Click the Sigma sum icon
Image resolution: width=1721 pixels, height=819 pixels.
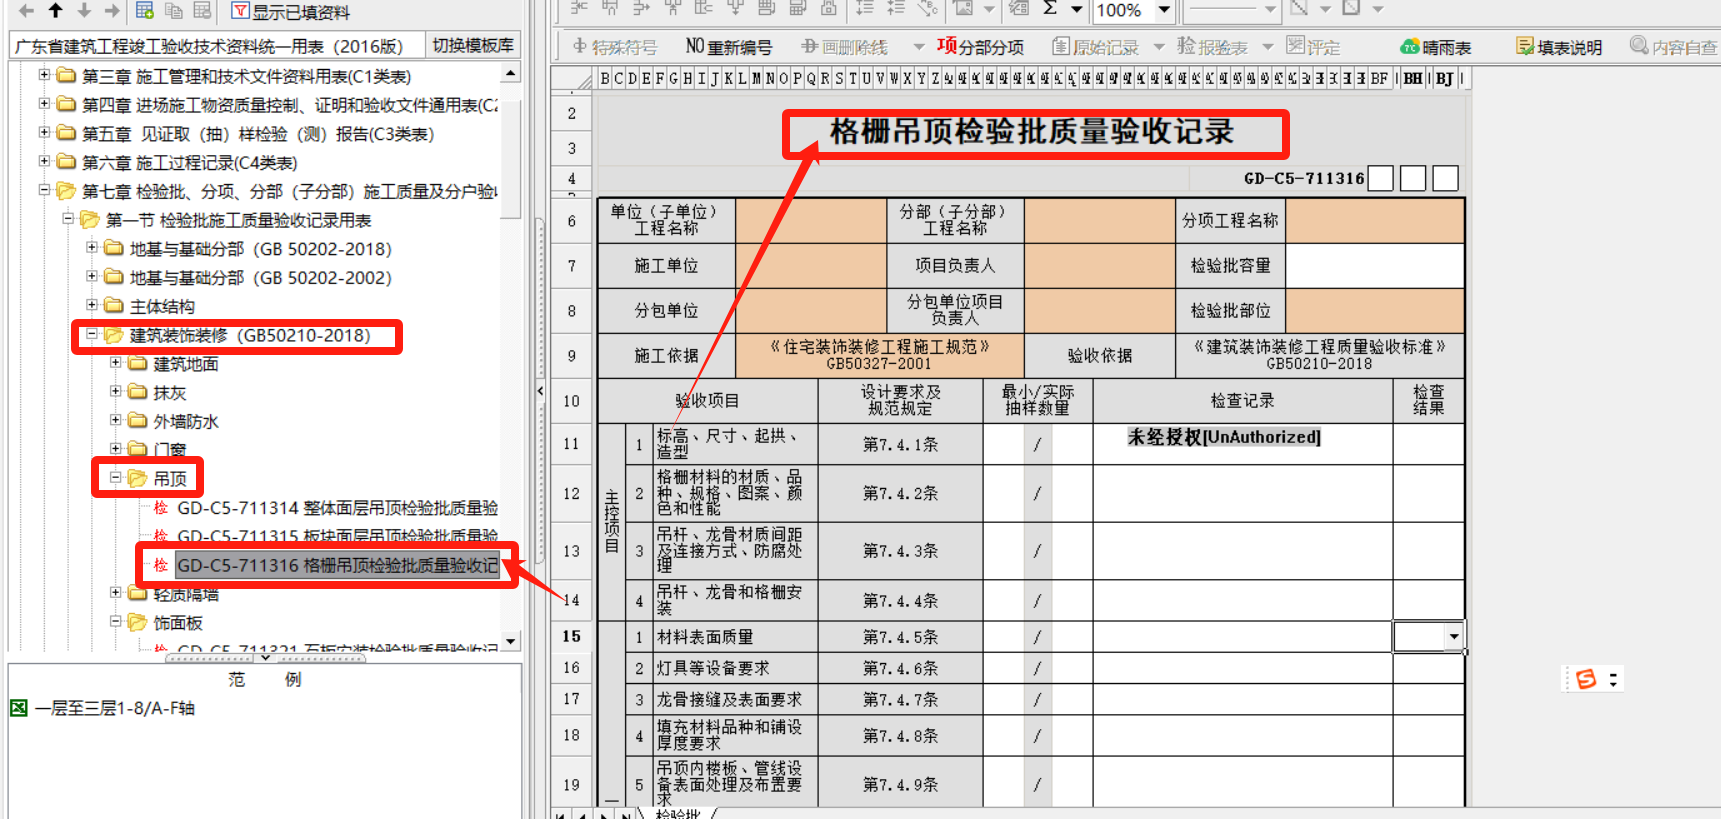[x=1050, y=9]
